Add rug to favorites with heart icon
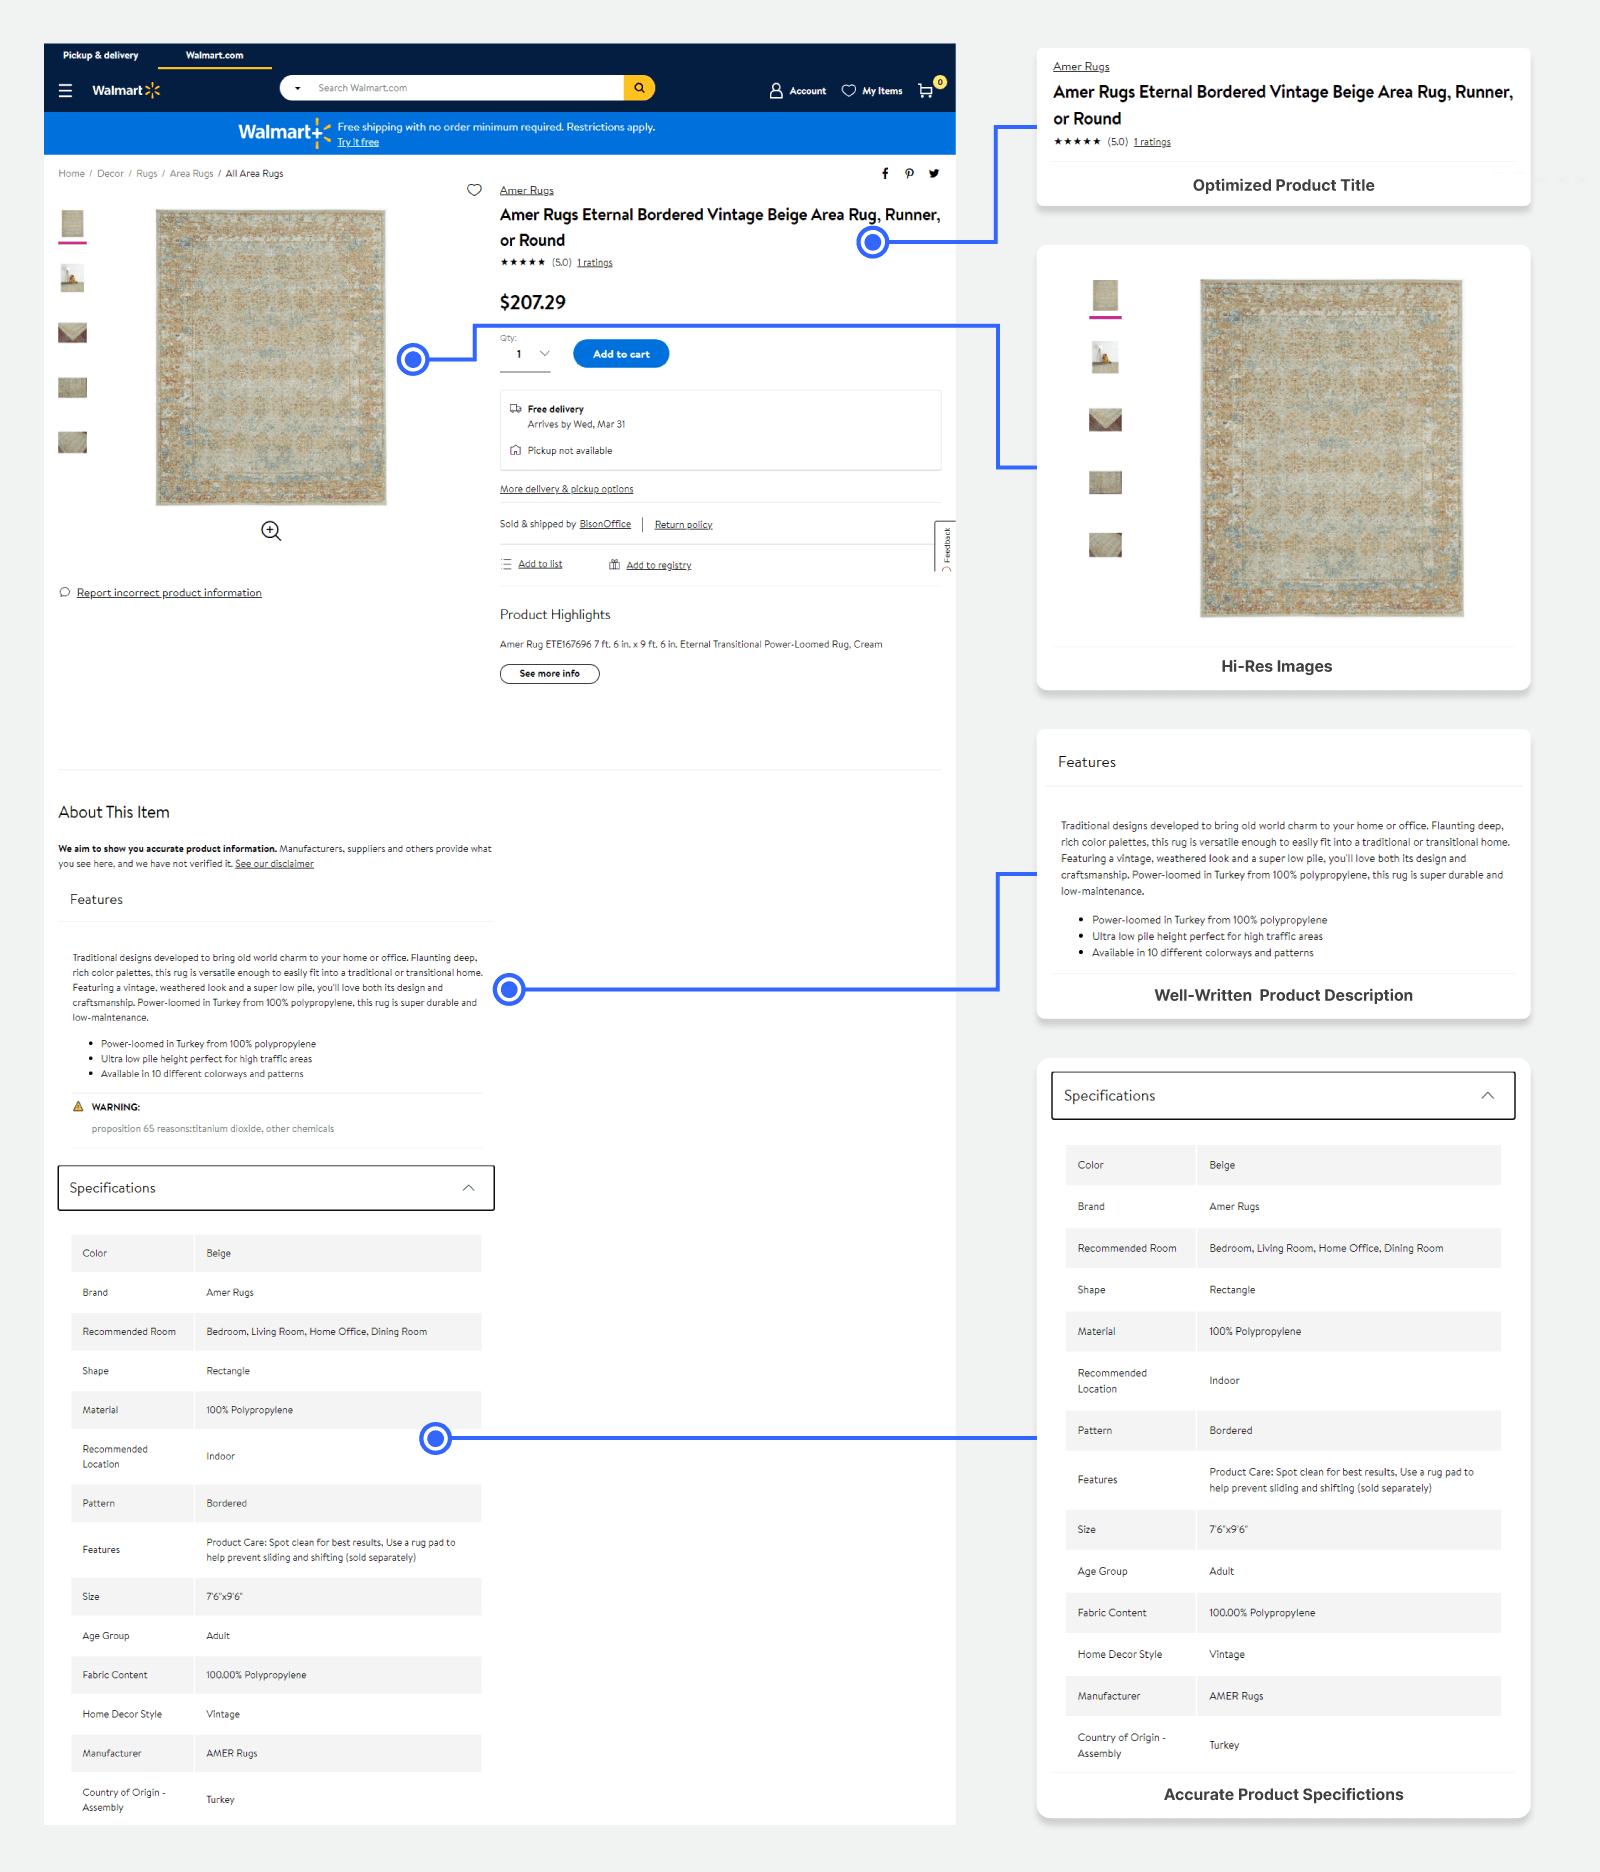 point(474,190)
